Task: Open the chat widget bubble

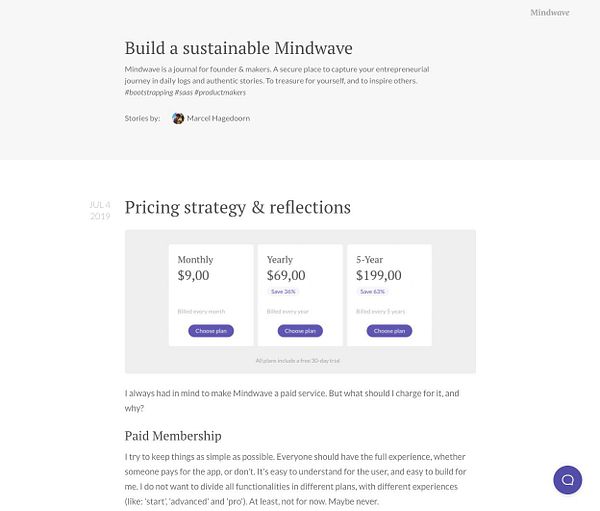Action: coord(567,480)
